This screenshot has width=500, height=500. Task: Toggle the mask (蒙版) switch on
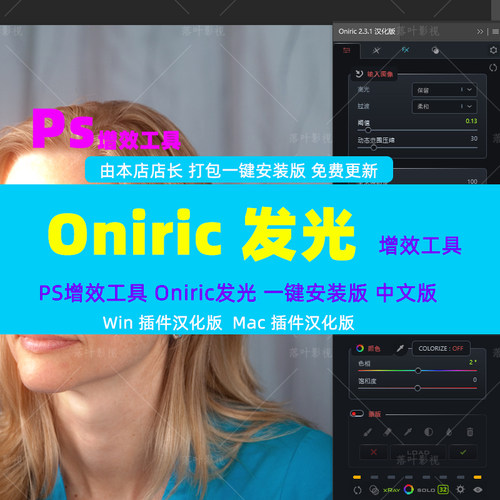[x=357, y=414]
